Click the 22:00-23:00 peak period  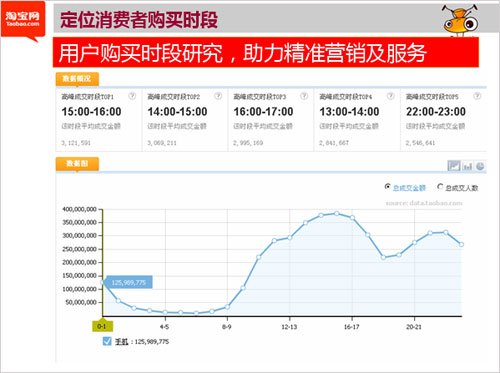point(436,112)
